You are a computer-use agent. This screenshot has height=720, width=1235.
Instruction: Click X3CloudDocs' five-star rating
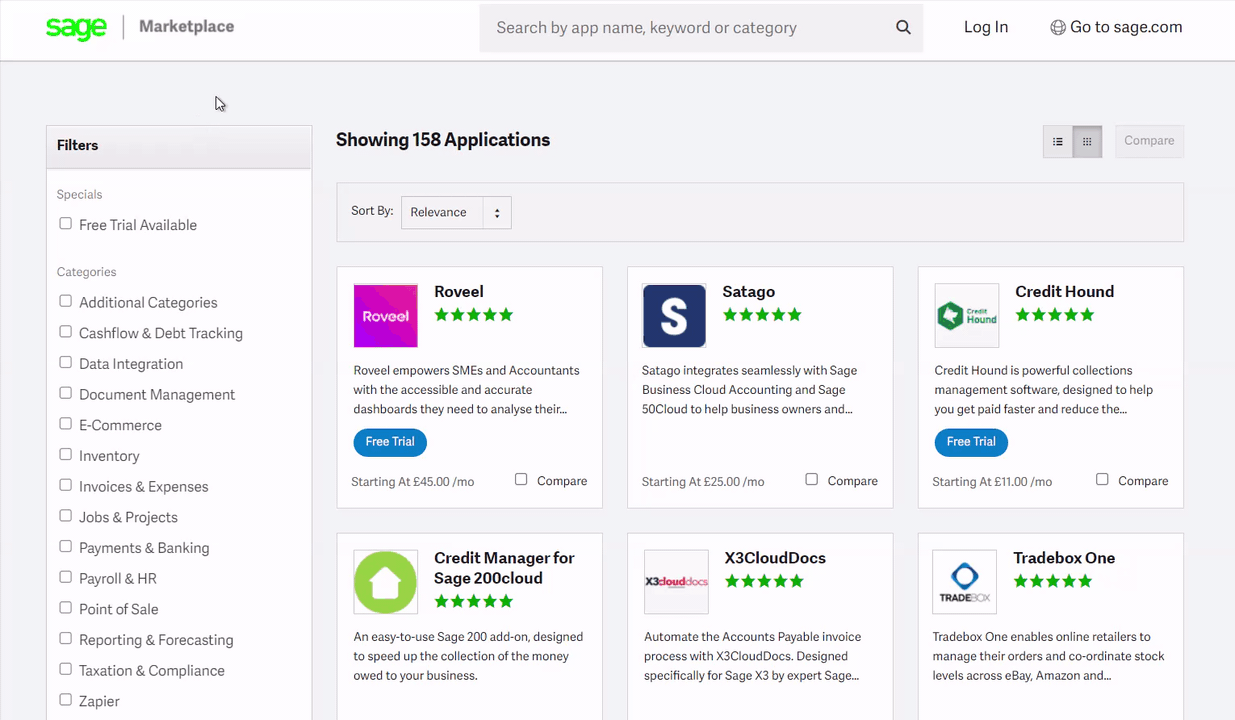click(764, 581)
